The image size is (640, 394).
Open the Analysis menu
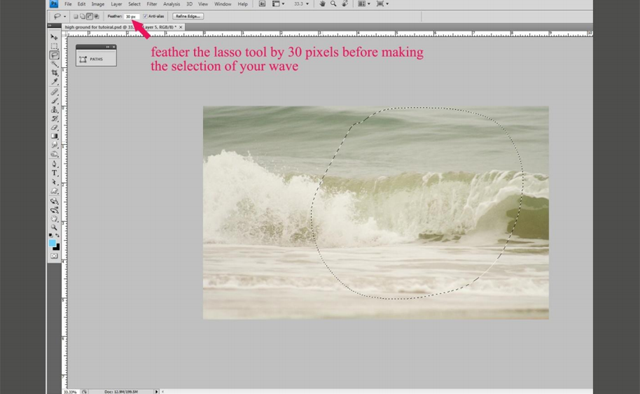click(171, 4)
